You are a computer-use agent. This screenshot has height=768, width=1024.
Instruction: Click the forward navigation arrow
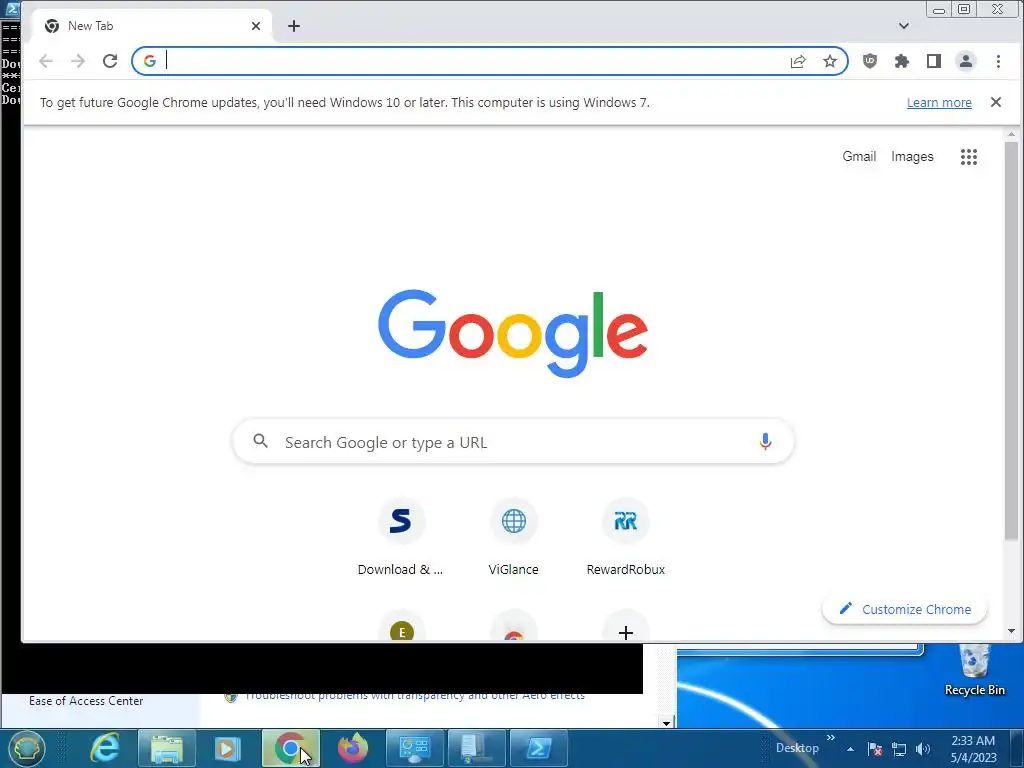coord(78,61)
